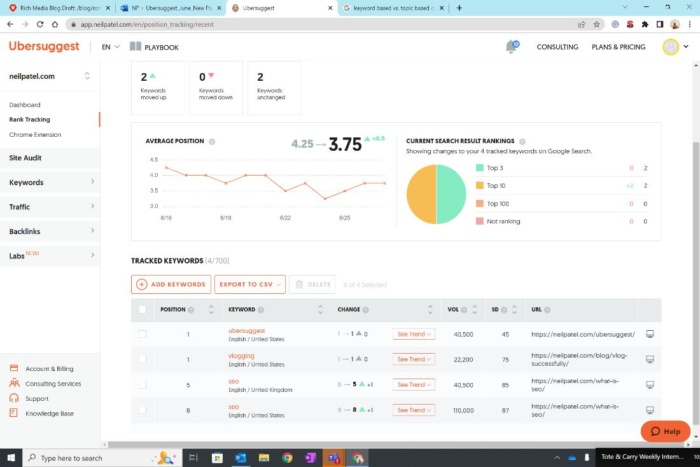Click the pink Not ranking legend swatch
The width and height of the screenshot is (700, 467).
[479, 221]
